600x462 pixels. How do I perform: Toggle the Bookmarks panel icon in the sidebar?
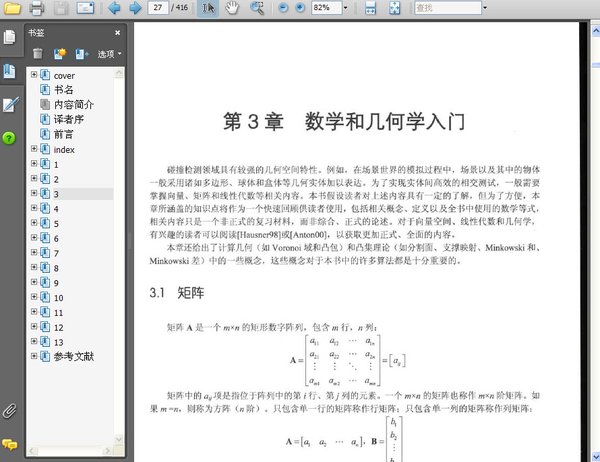(9, 72)
